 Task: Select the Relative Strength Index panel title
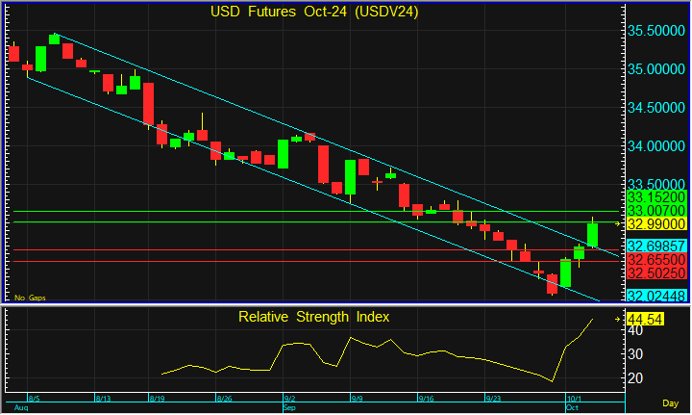[x=314, y=317]
